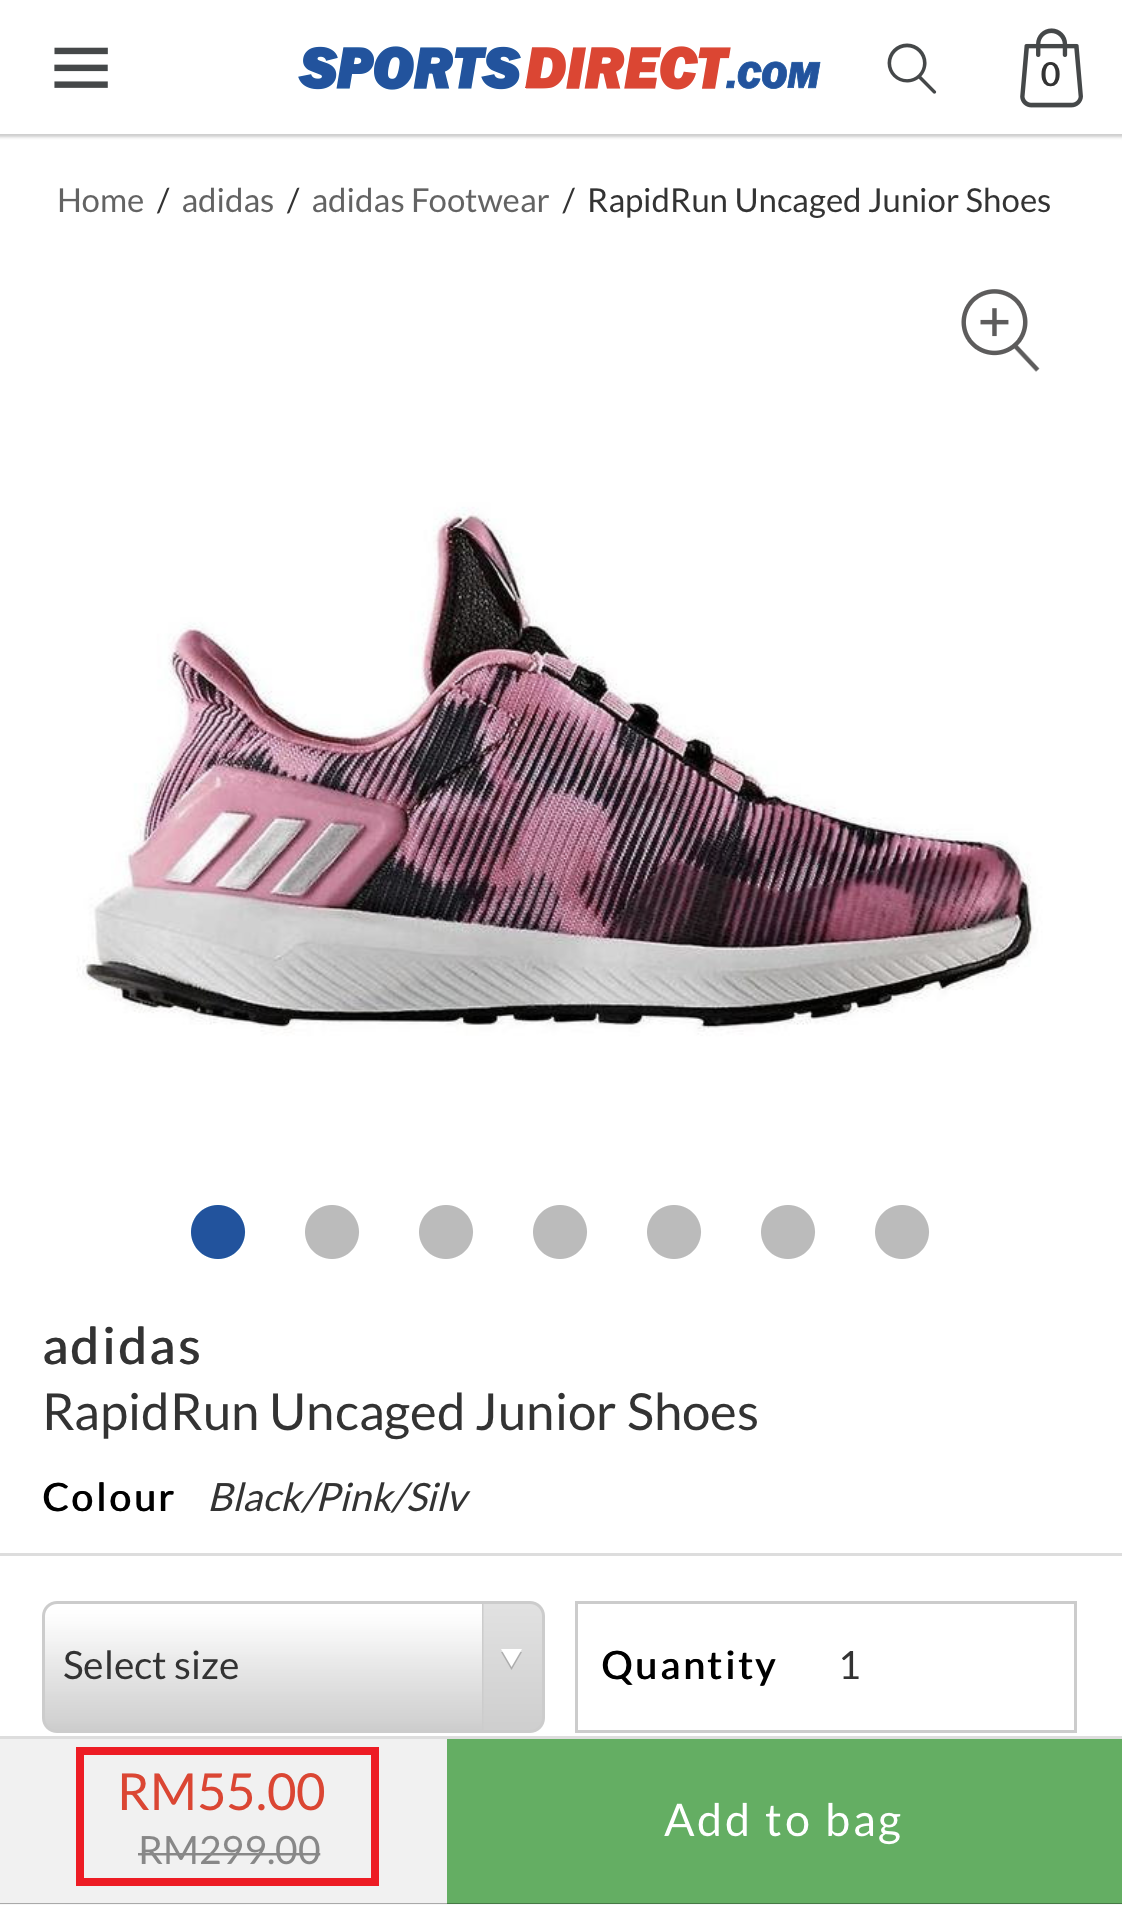Image resolution: width=1122 pixels, height=1905 pixels.
Task: Open the shopping bag icon
Action: (x=1051, y=68)
